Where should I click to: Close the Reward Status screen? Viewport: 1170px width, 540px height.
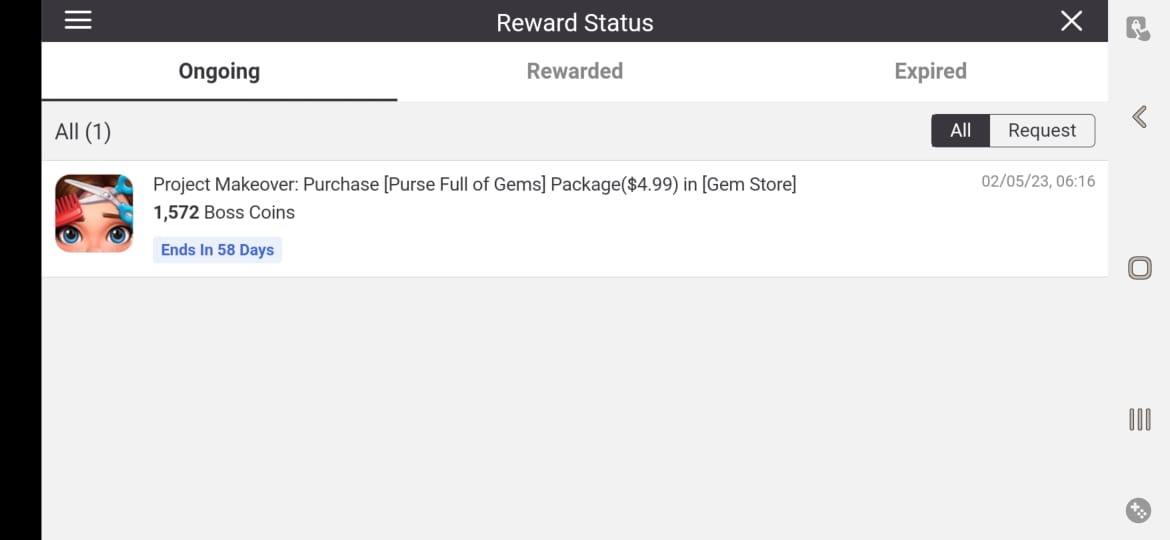click(x=1072, y=21)
